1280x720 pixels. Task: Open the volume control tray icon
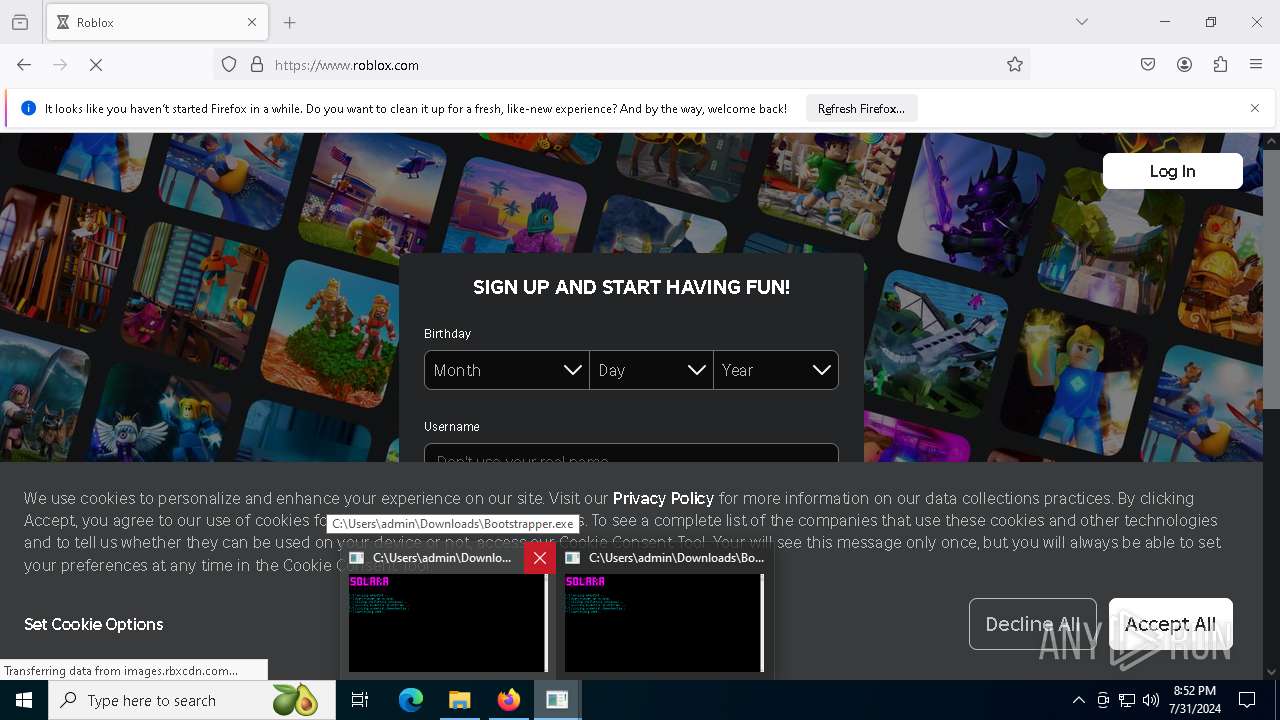(1151, 700)
